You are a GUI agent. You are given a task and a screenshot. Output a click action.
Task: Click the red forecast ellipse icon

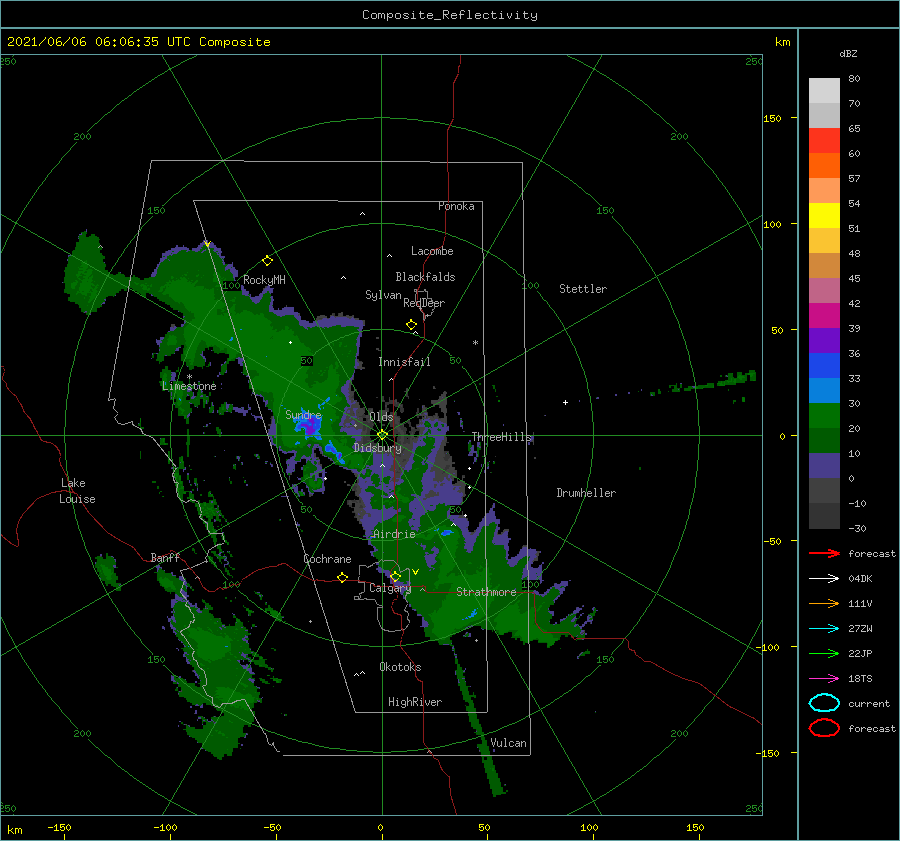tap(824, 728)
